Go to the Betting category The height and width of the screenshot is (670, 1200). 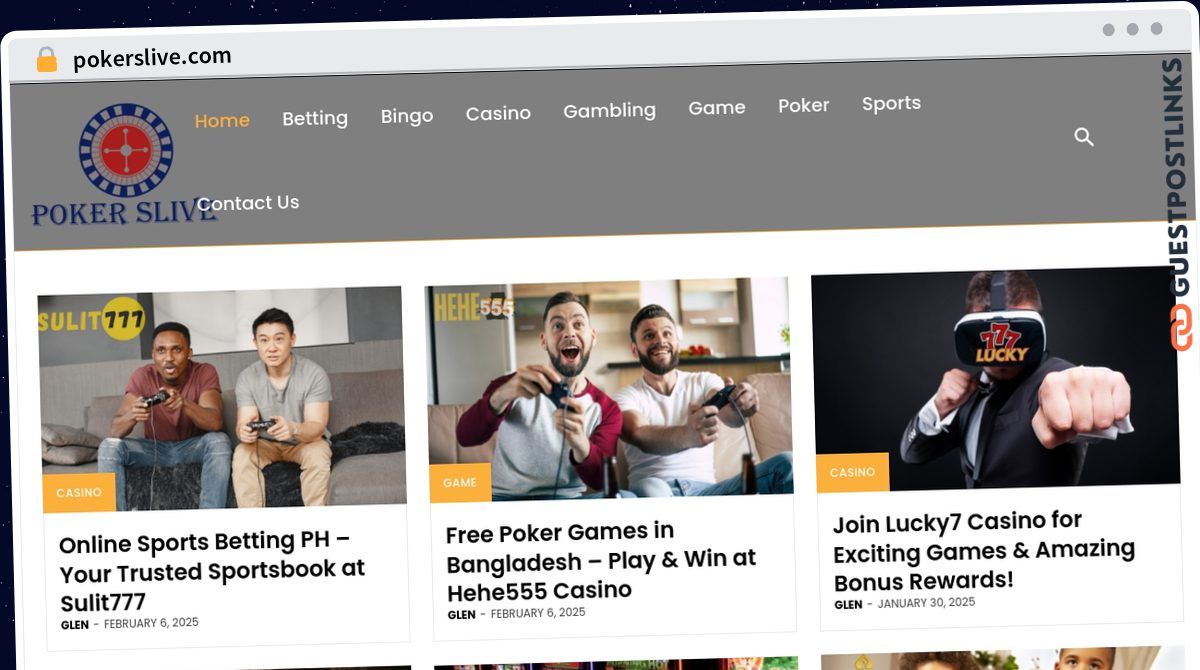tap(315, 118)
